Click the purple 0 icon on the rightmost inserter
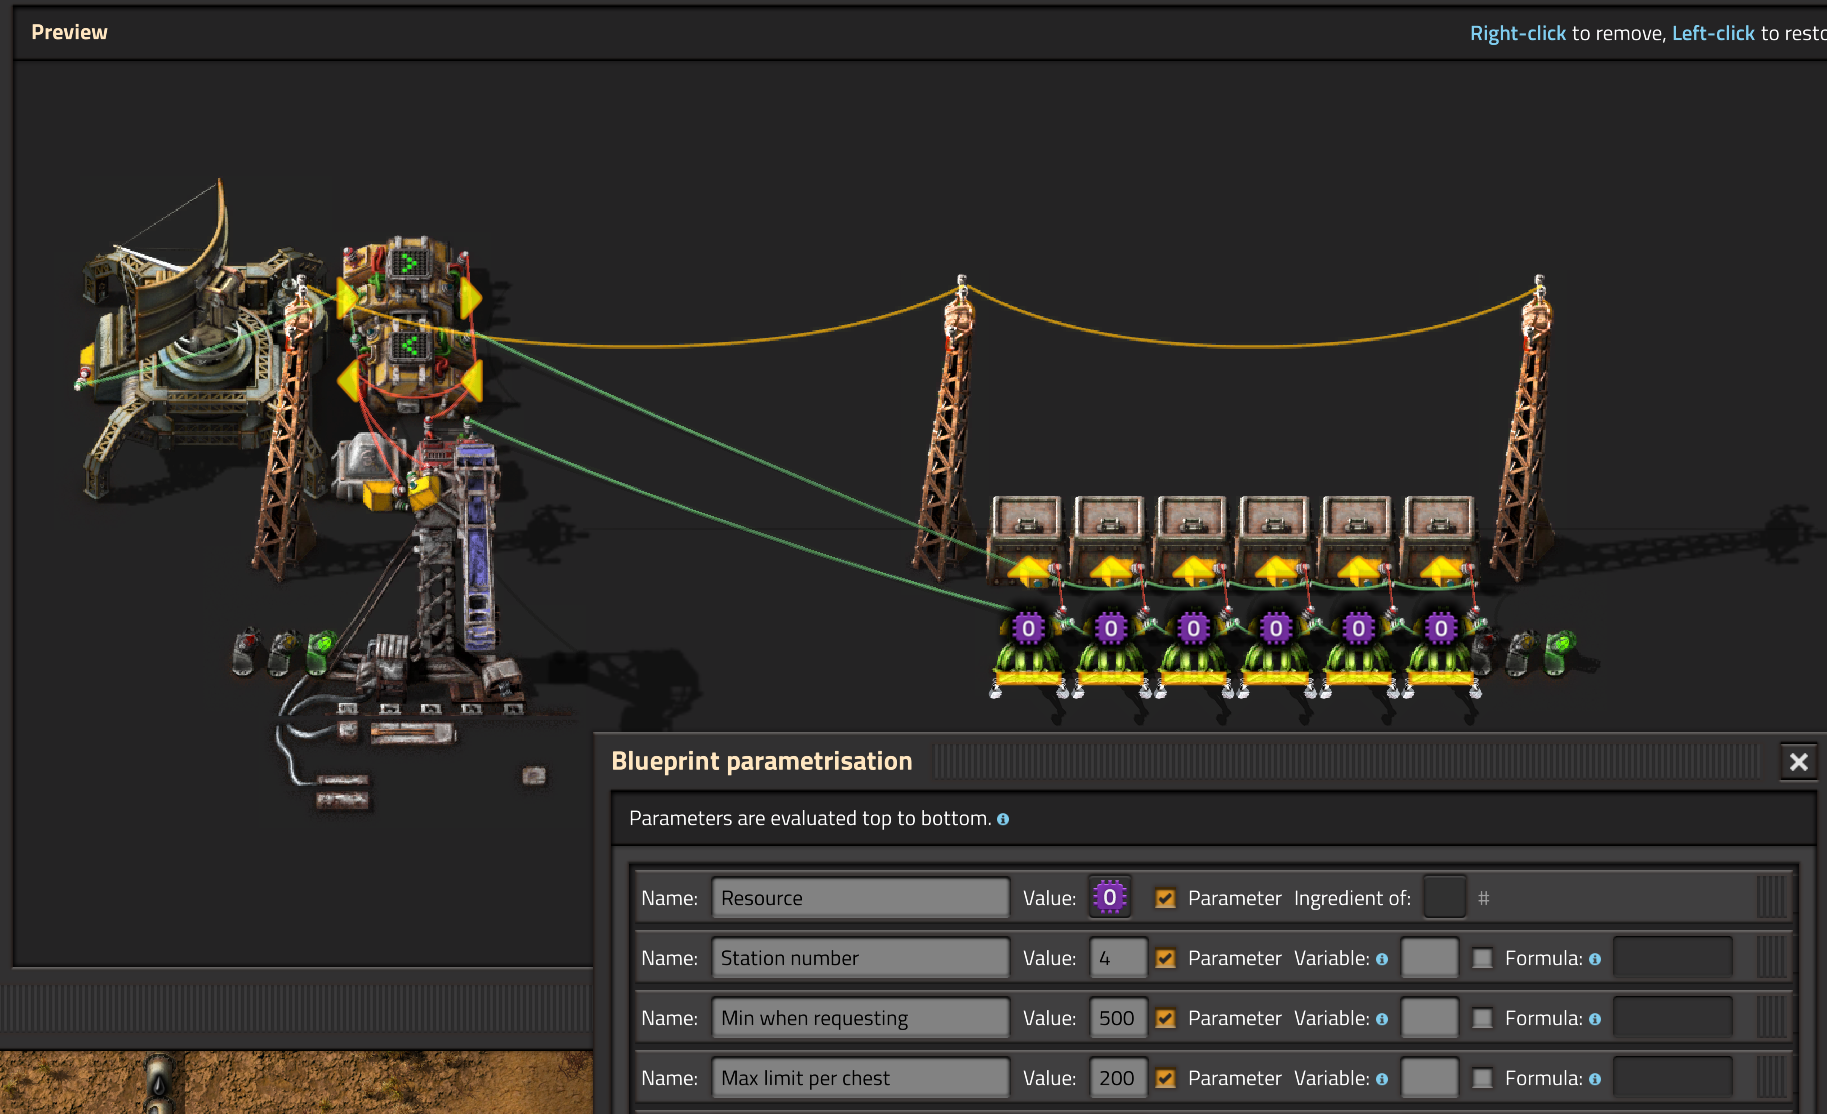Image resolution: width=1827 pixels, height=1114 pixels. point(1441,628)
